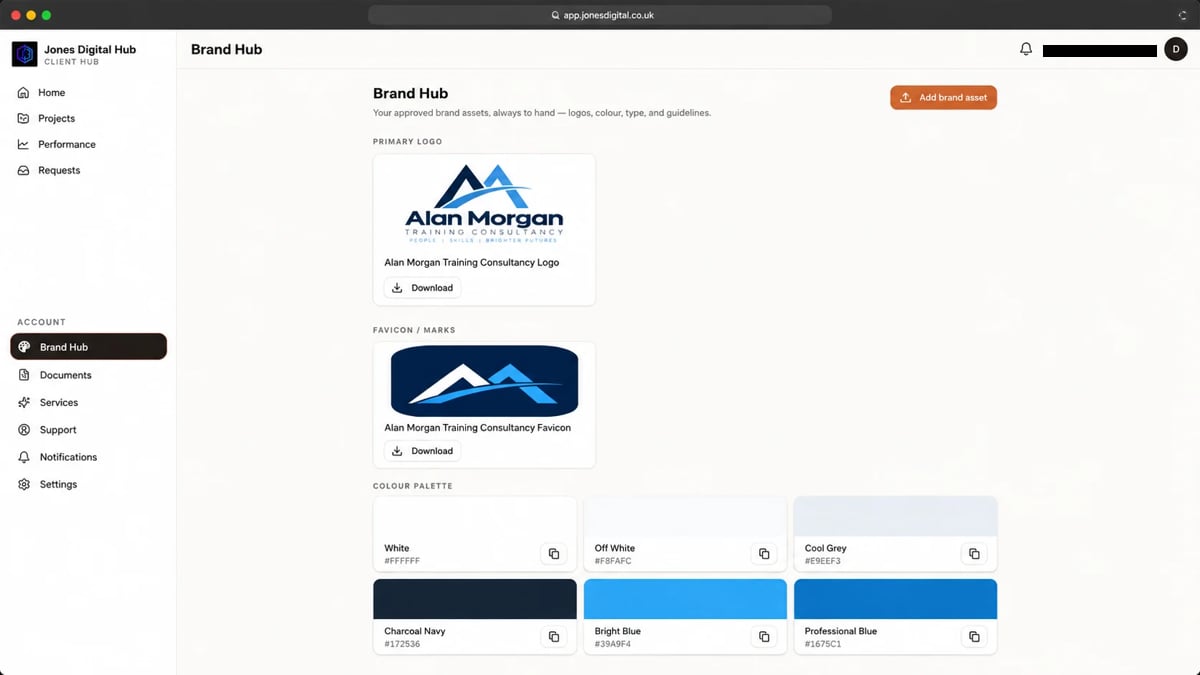Download the Alan Morgan Training Consultancy Logo
Screen dimensions: 1200x675
point(422,288)
